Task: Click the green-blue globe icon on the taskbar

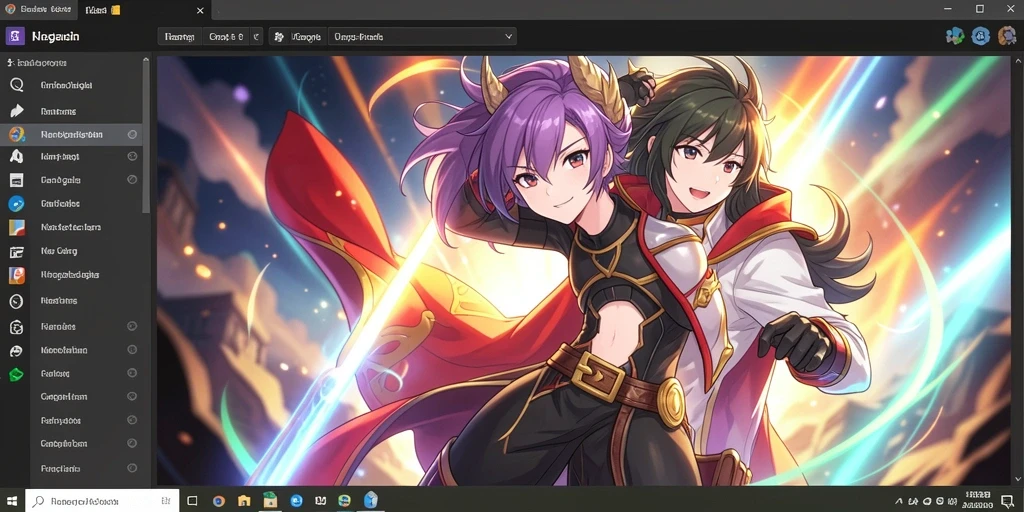Action: coord(344,501)
